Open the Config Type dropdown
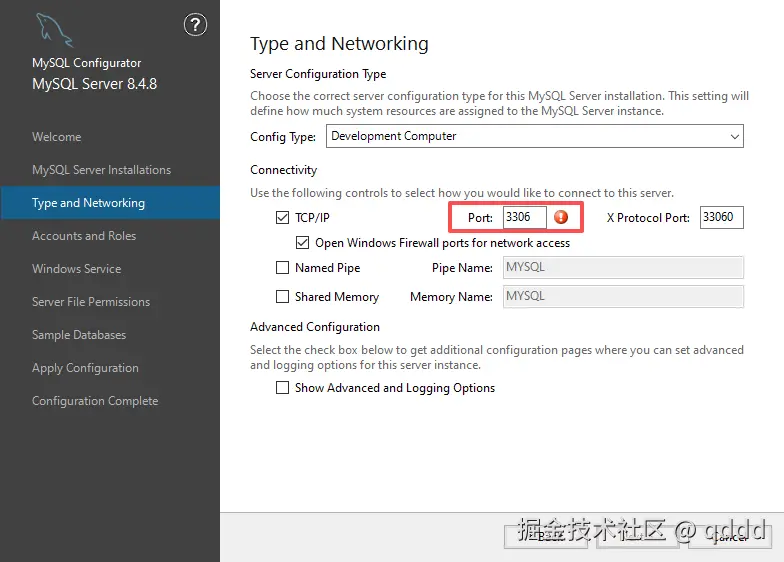Image resolution: width=784 pixels, height=562 pixels. pyautogui.click(x=534, y=136)
